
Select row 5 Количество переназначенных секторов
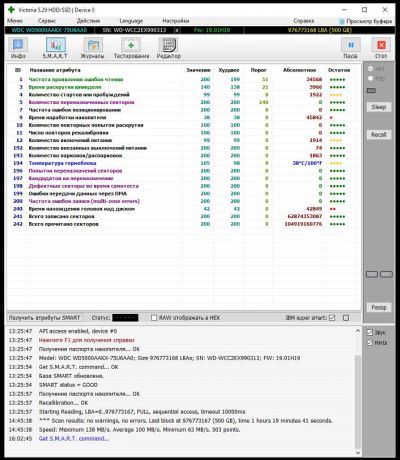tap(183, 102)
